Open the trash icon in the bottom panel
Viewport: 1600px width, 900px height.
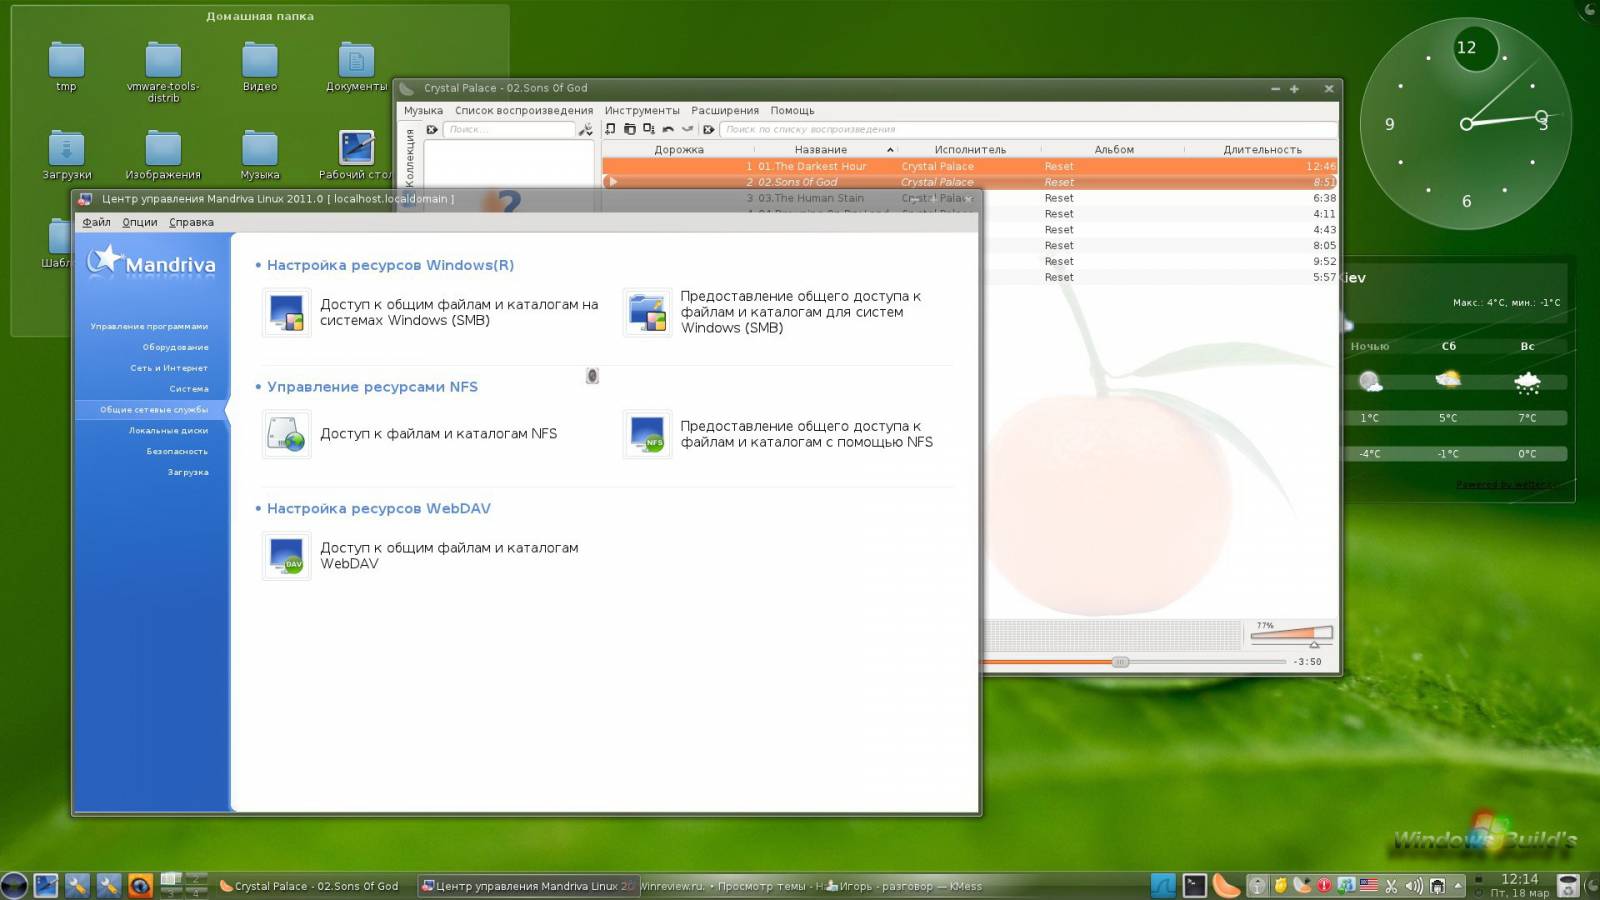[x=1569, y=885]
